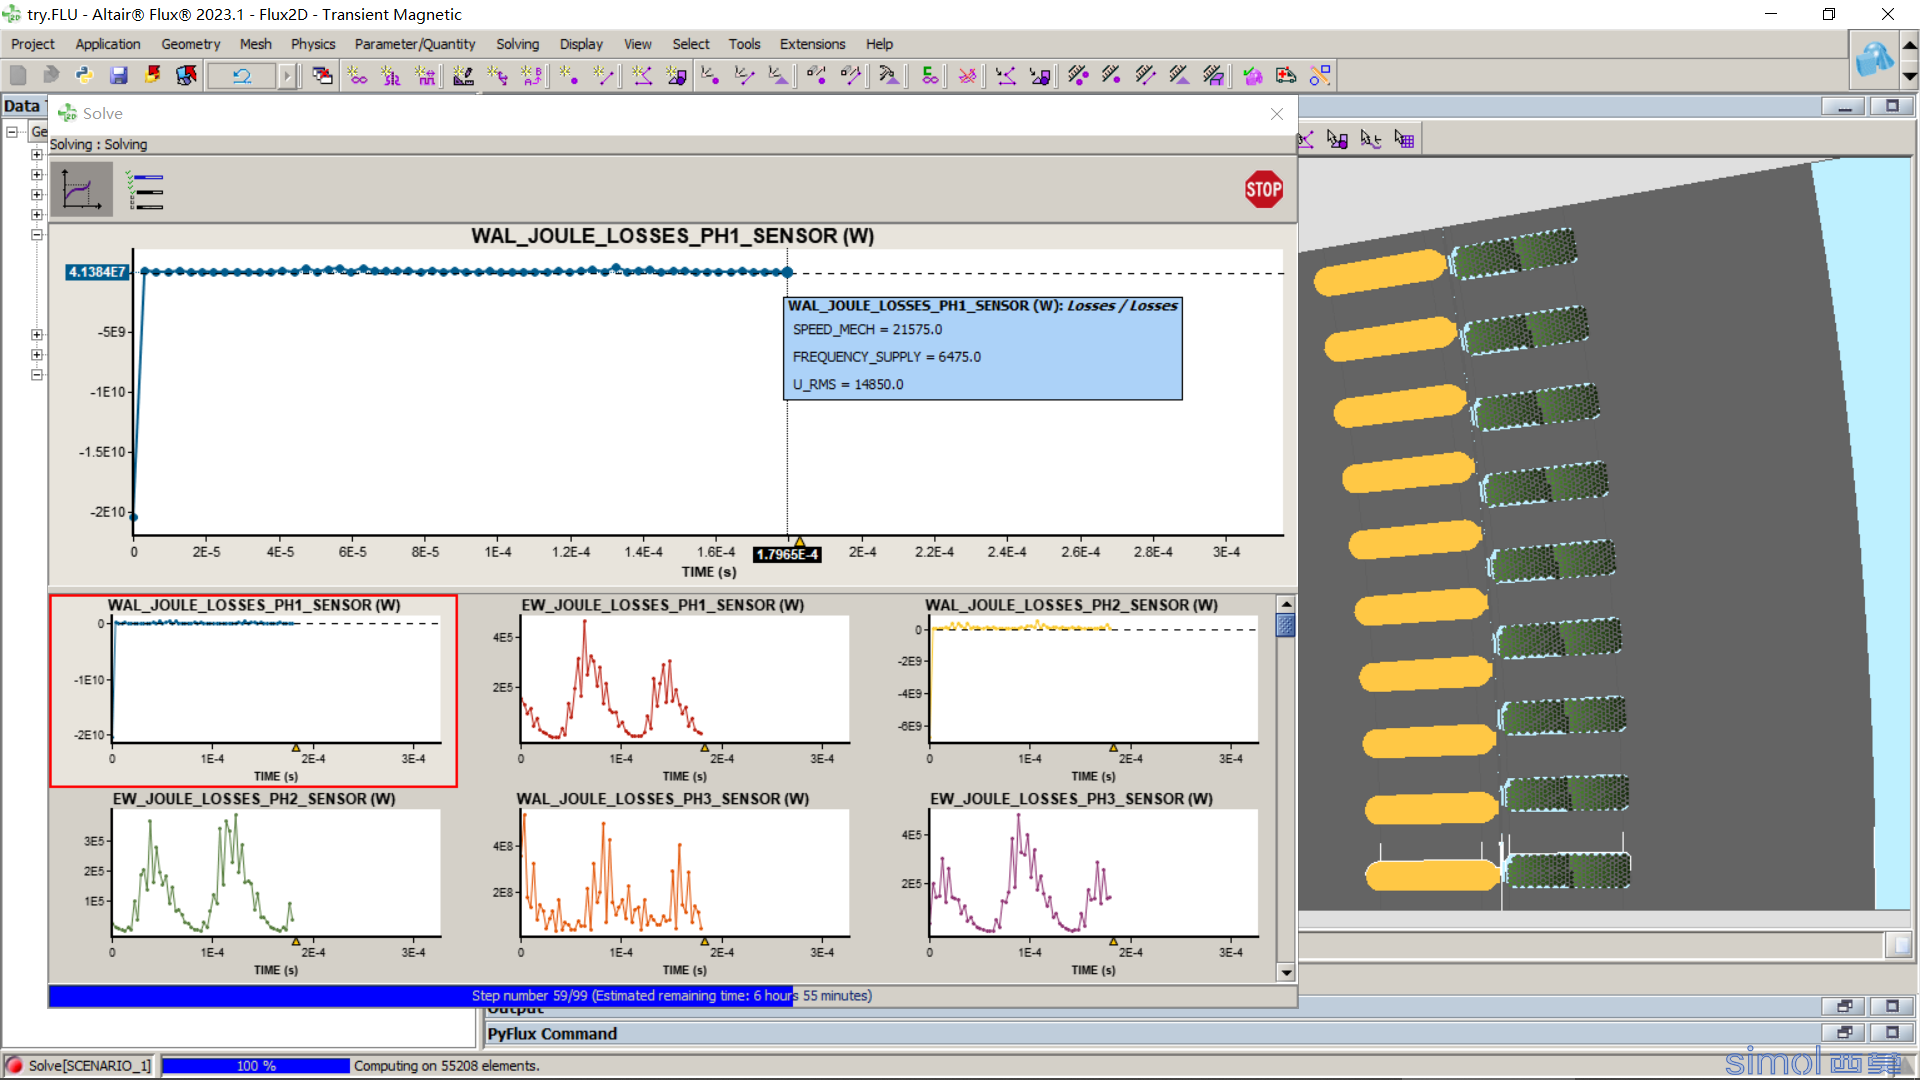Open the Project menu
1920x1080 pixels.
33,44
